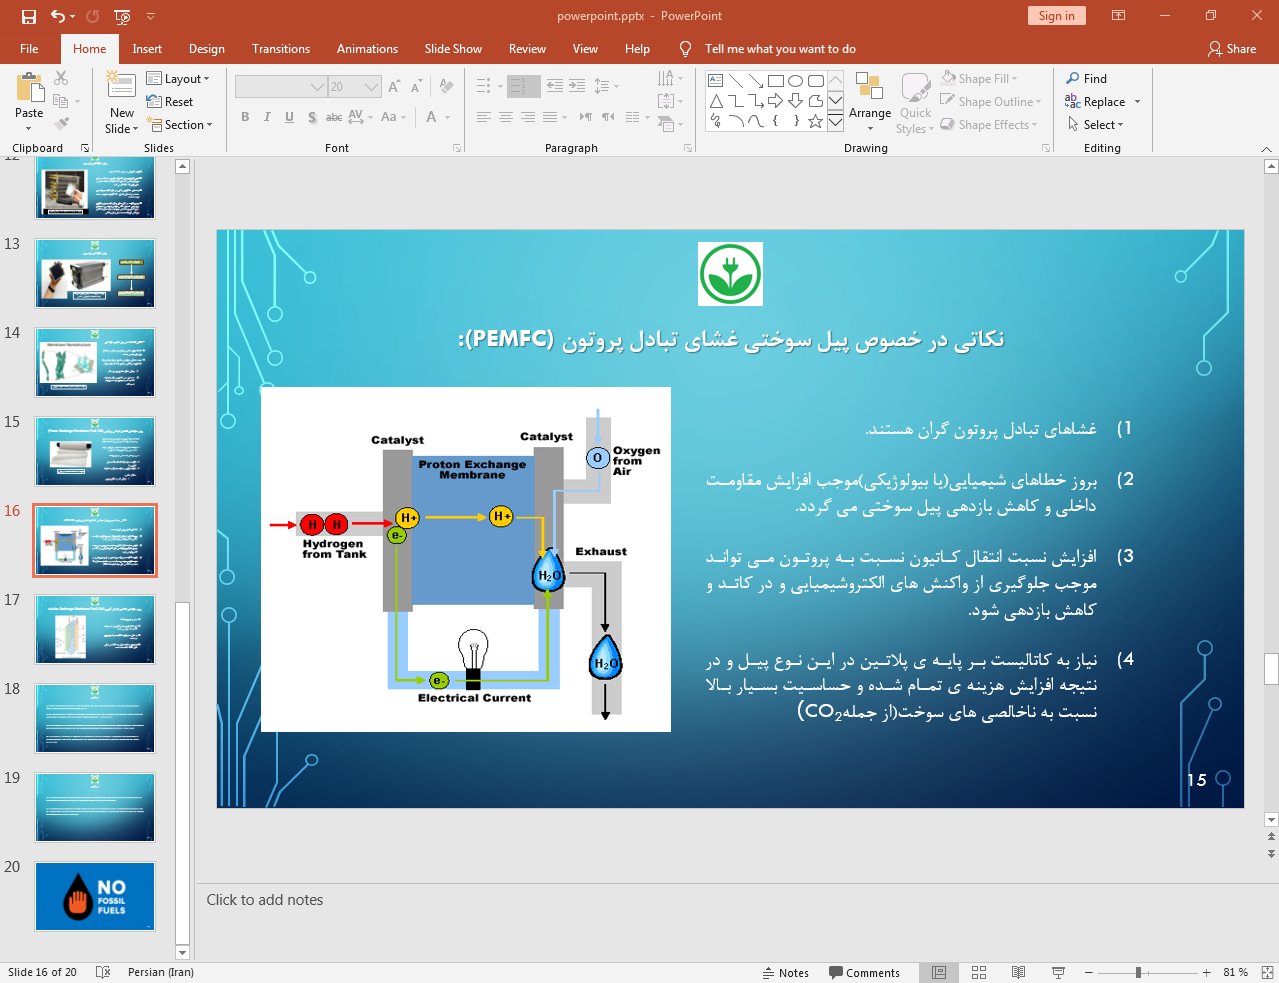The width and height of the screenshot is (1279, 983).
Task: Select the oval shape in gallery
Action: [795, 80]
